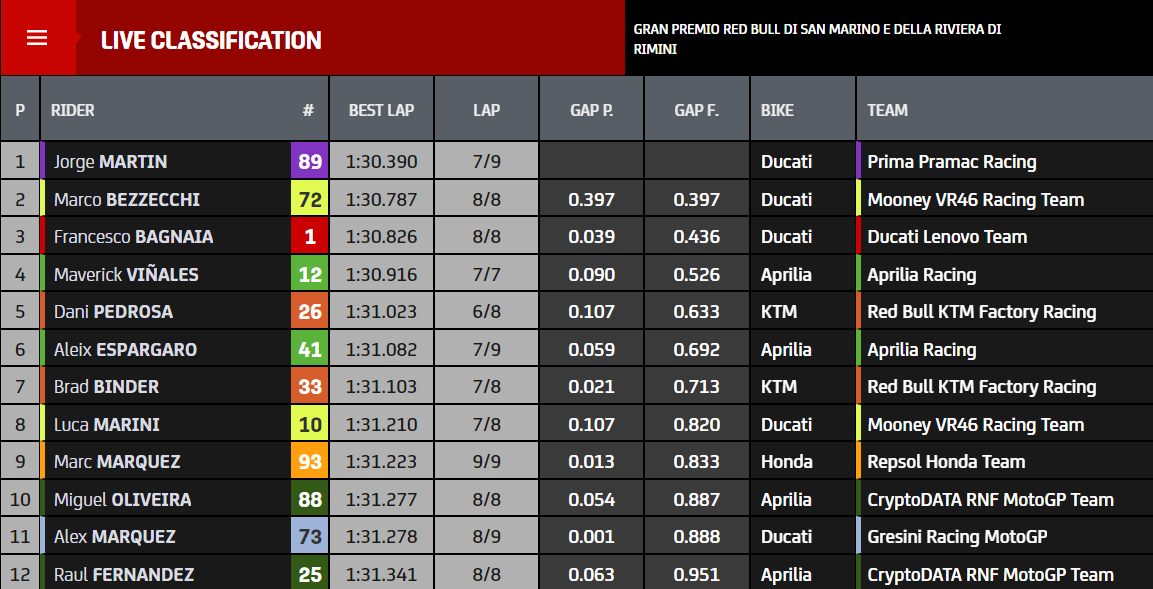Sort by the GAP F. column
Viewport: 1153px width, 589px height.
coord(696,109)
